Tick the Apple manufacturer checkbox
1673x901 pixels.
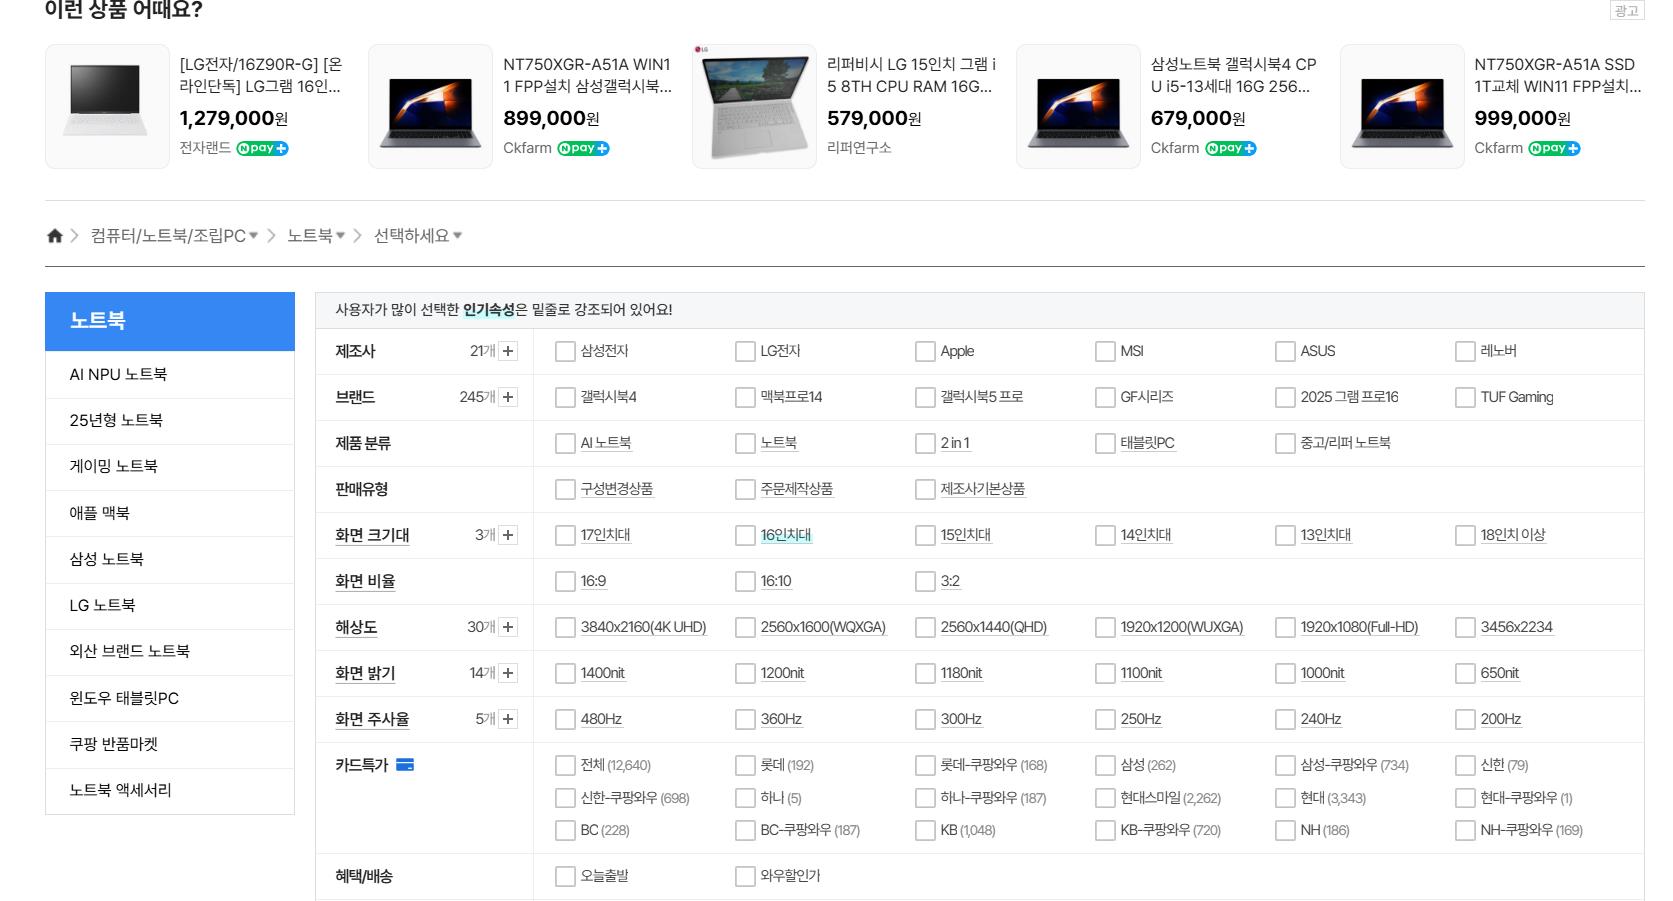(925, 351)
